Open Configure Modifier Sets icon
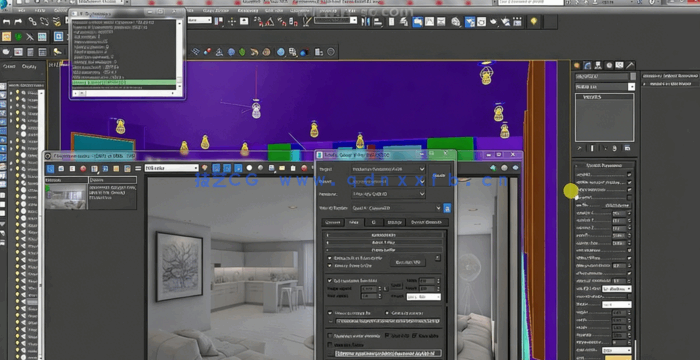This screenshot has height=360, width=700. 627,148
